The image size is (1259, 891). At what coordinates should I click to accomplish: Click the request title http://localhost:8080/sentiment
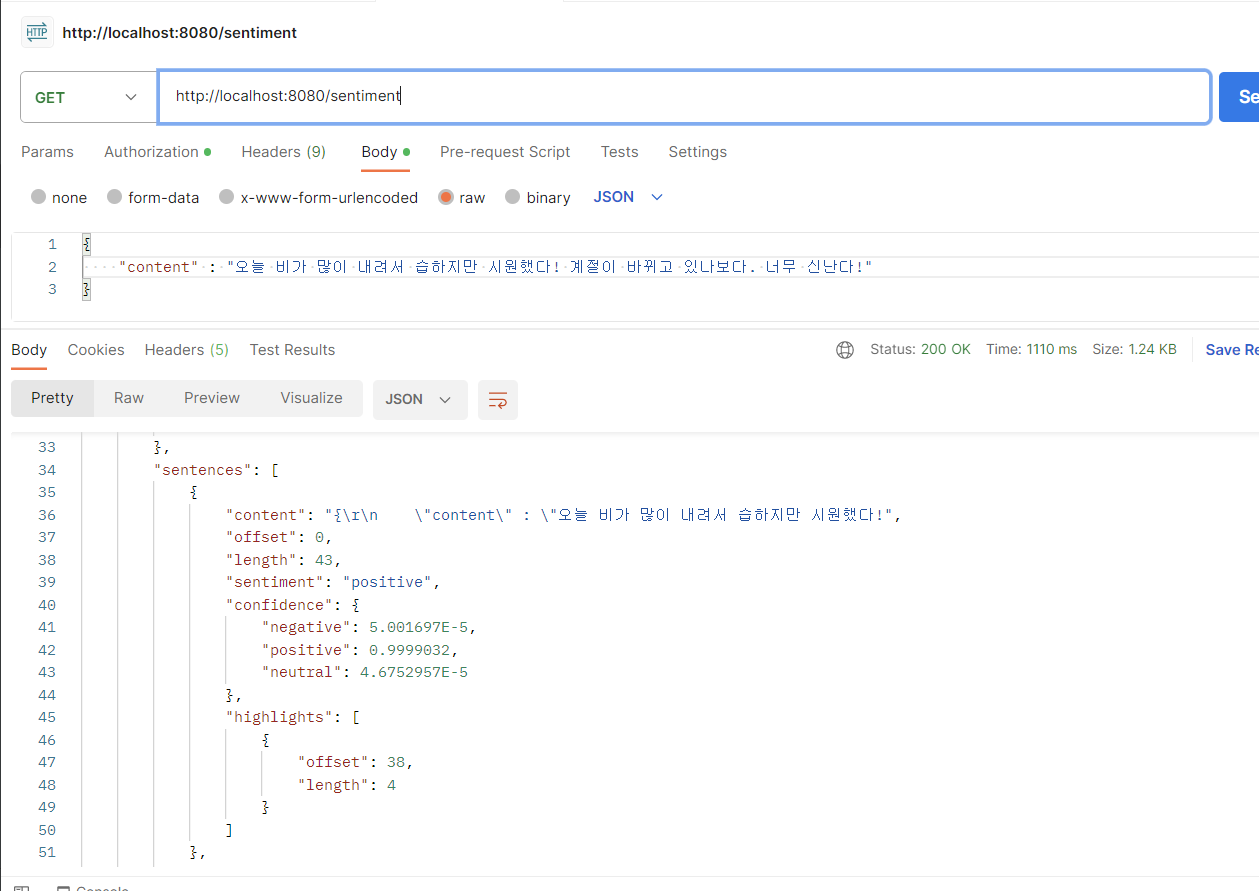(x=180, y=33)
